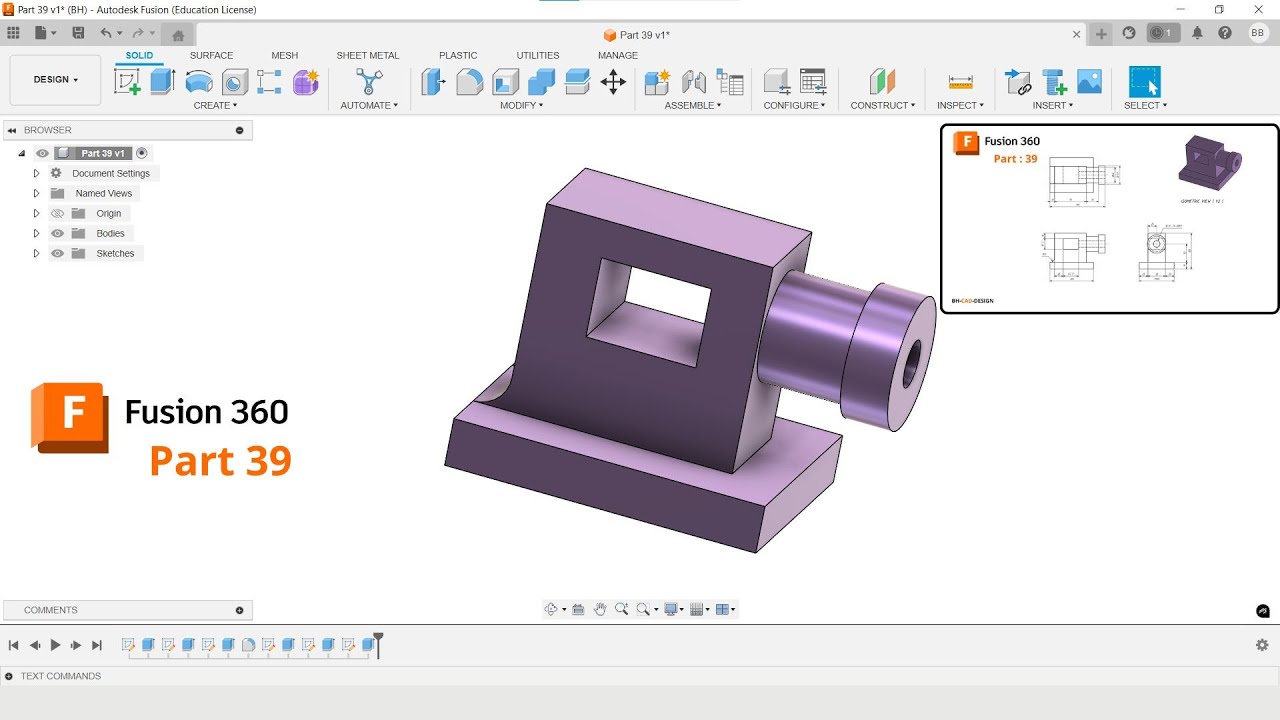This screenshot has height=720, width=1280.
Task: Switch to the SHEET METAL tab
Action: click(x=368, y=55)
